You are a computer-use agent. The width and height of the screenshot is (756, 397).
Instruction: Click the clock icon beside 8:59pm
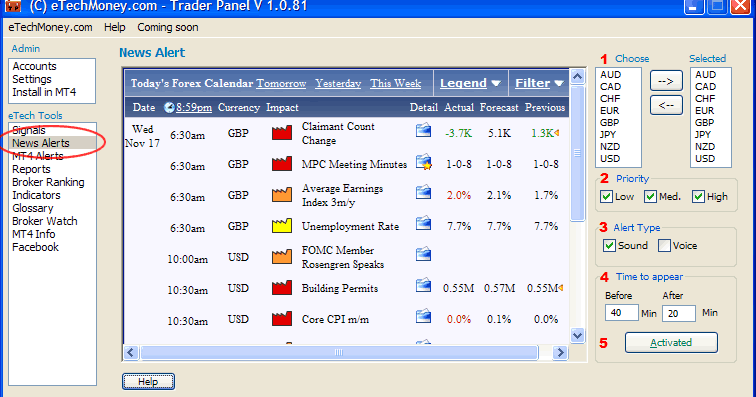pos(169,108)
